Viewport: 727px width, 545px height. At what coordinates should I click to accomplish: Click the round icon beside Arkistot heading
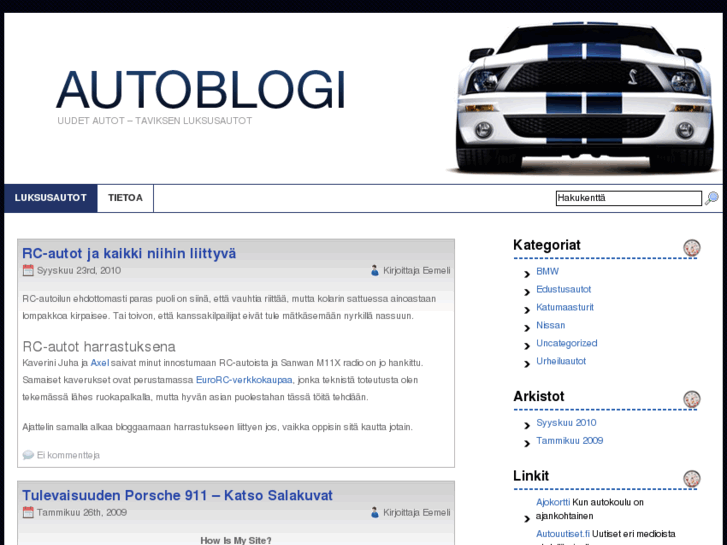691,399
